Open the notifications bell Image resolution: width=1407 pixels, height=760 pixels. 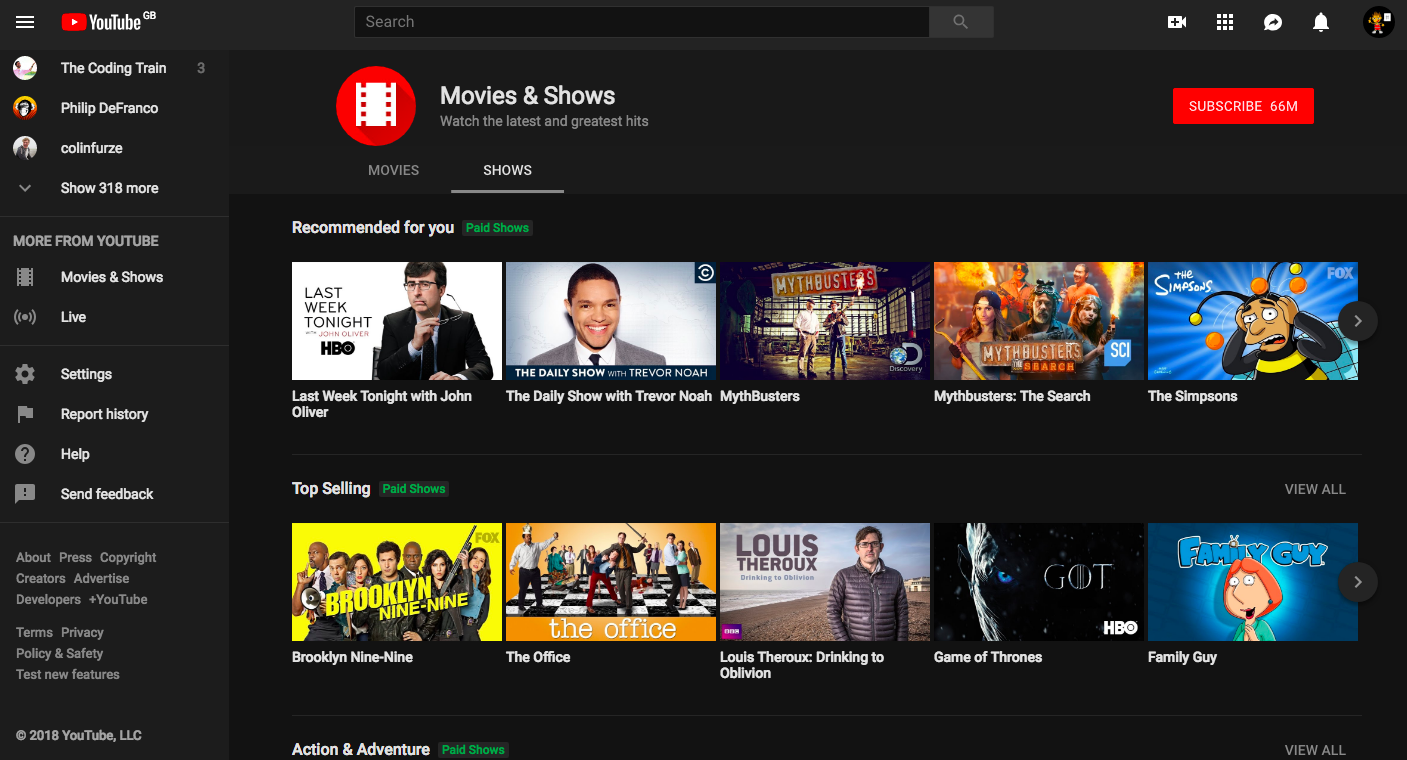pyautogui.click(x=1321, y=22)
